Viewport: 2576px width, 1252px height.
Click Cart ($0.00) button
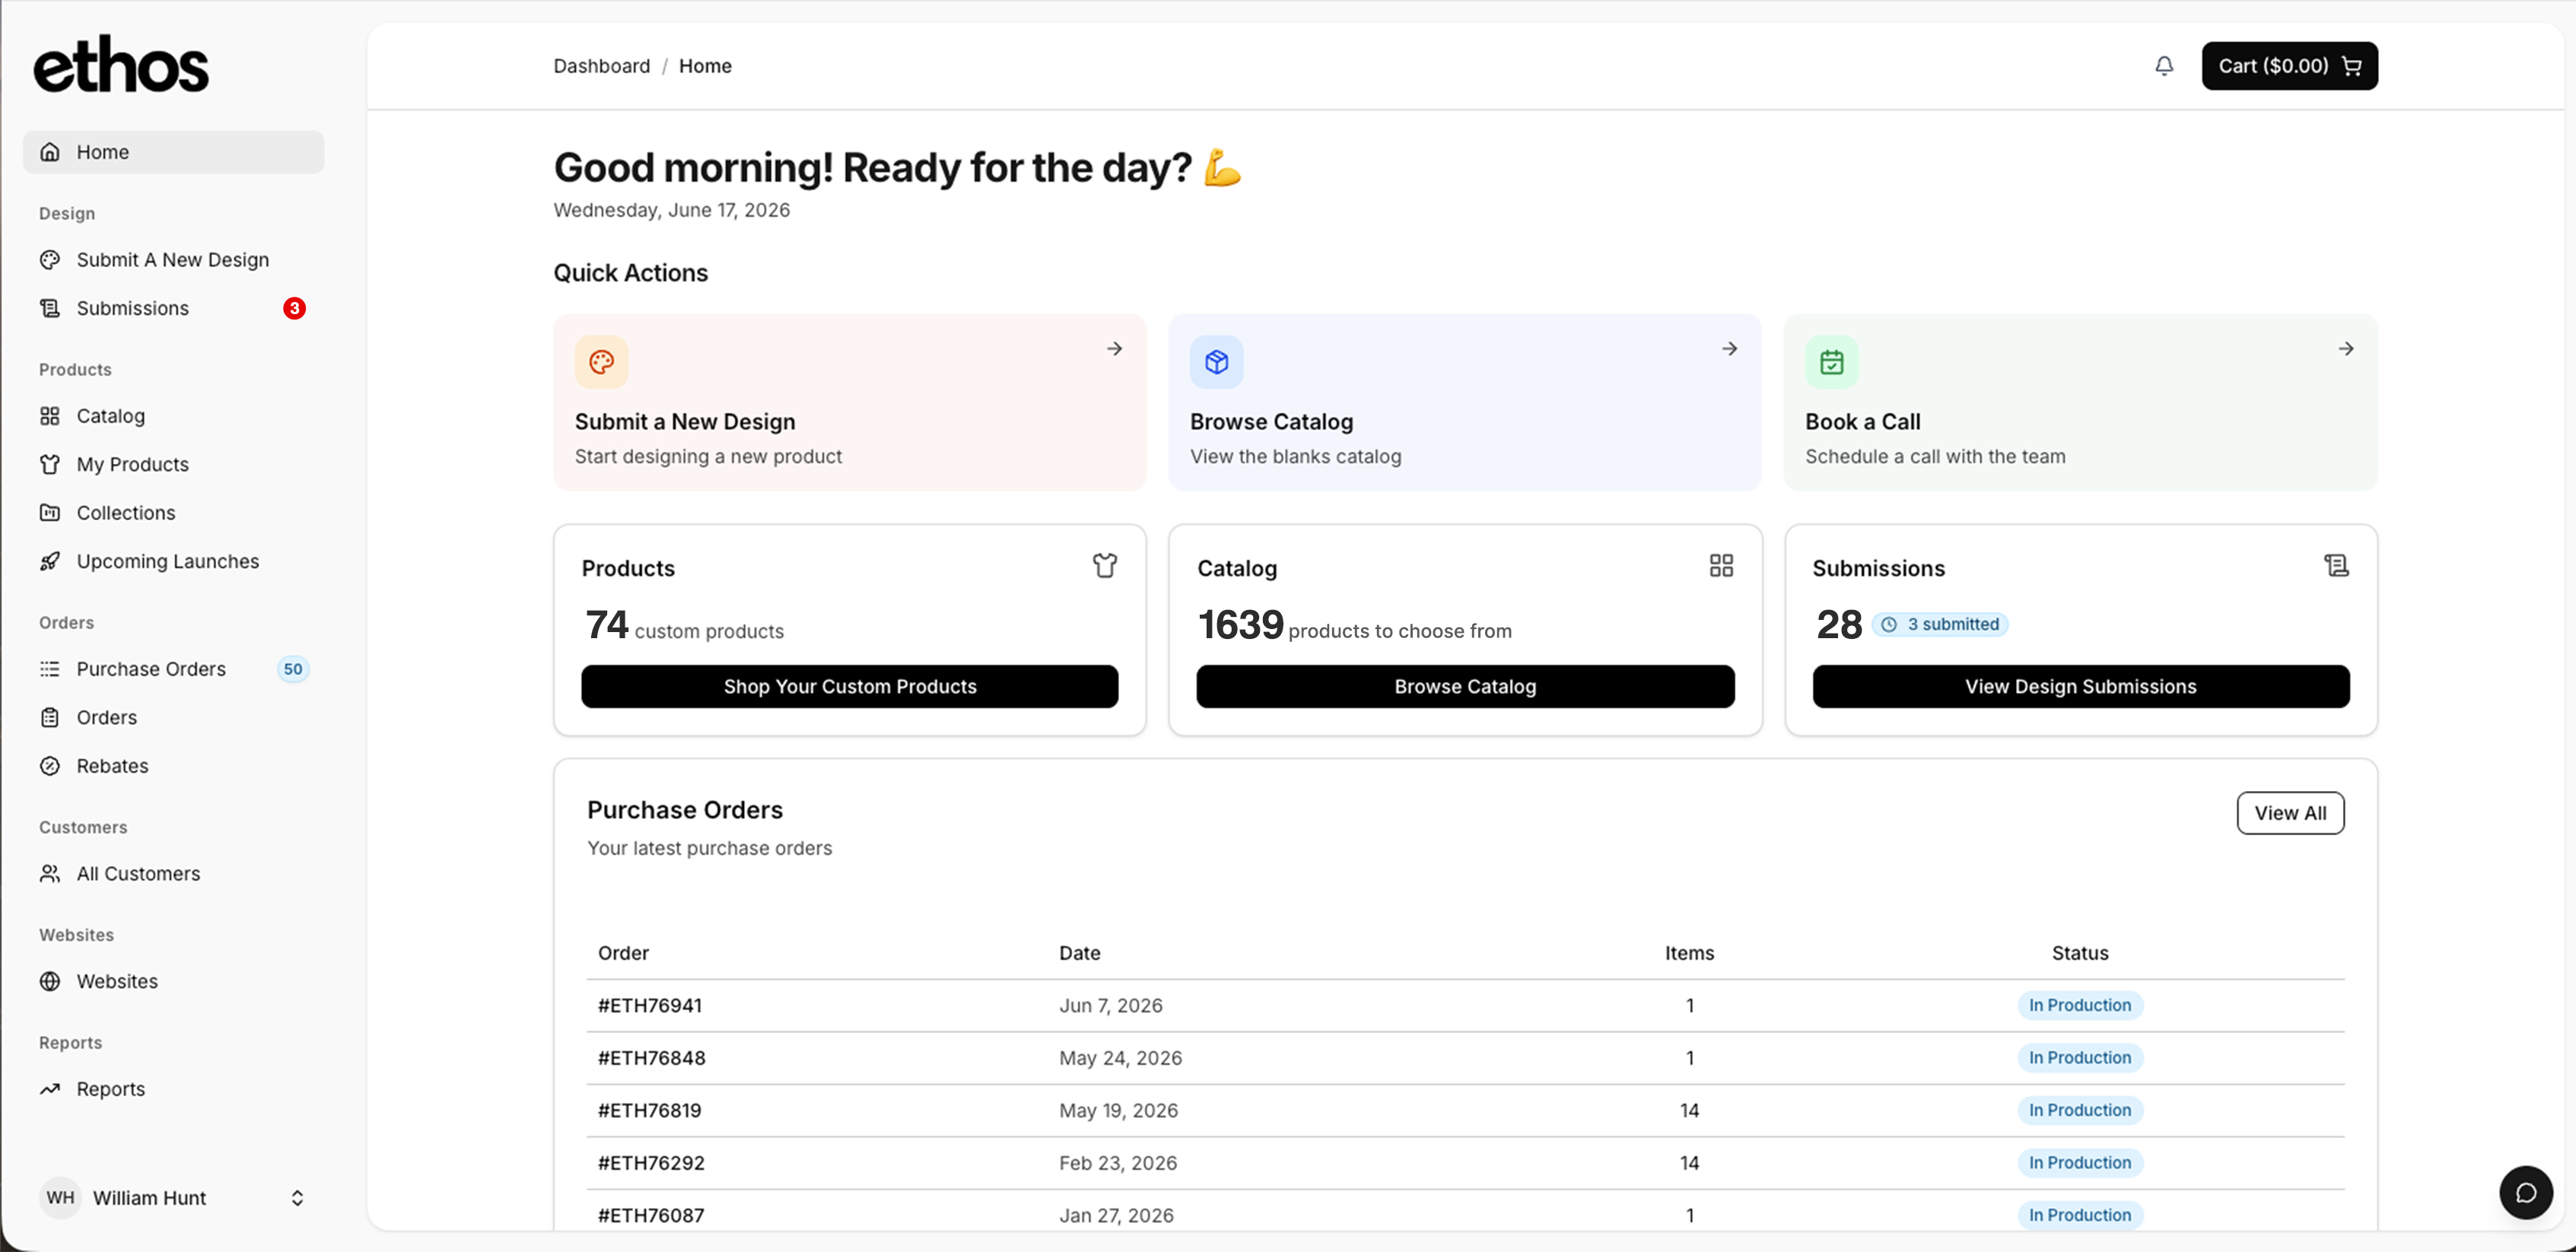pyautogui.click(x=2289, y=66)
